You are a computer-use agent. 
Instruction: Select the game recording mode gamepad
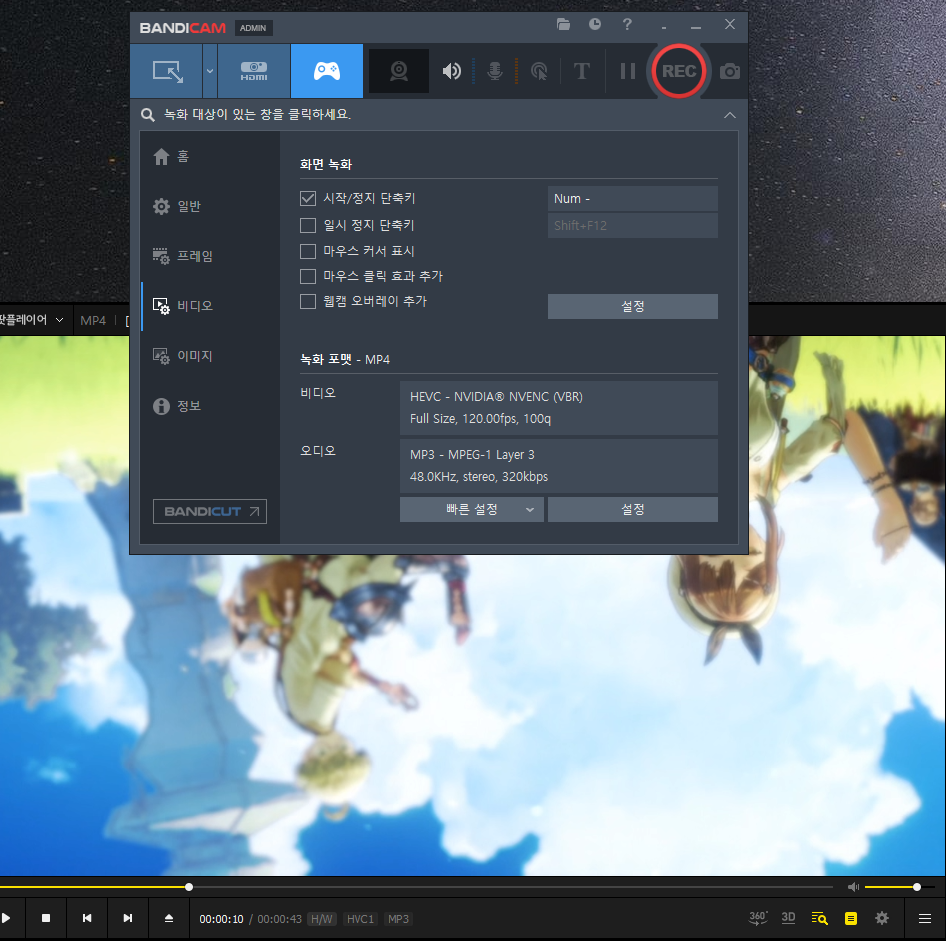point(327,71)
